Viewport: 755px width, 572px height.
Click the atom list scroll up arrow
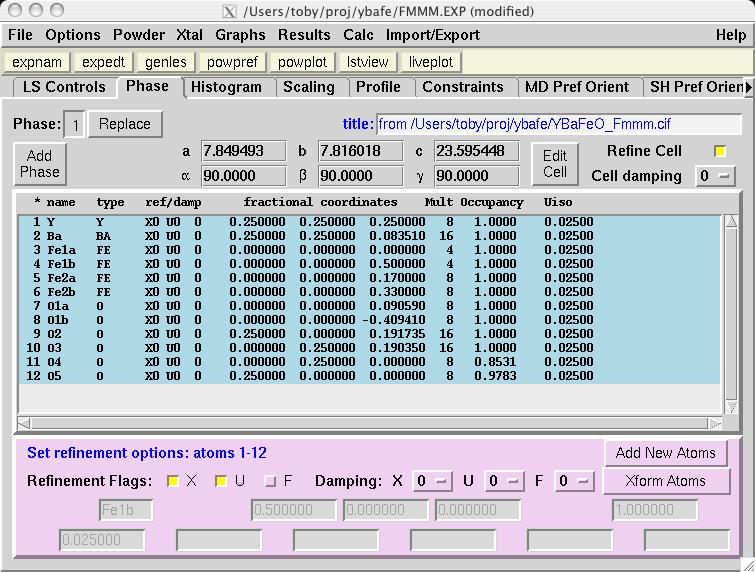[731, 221]
